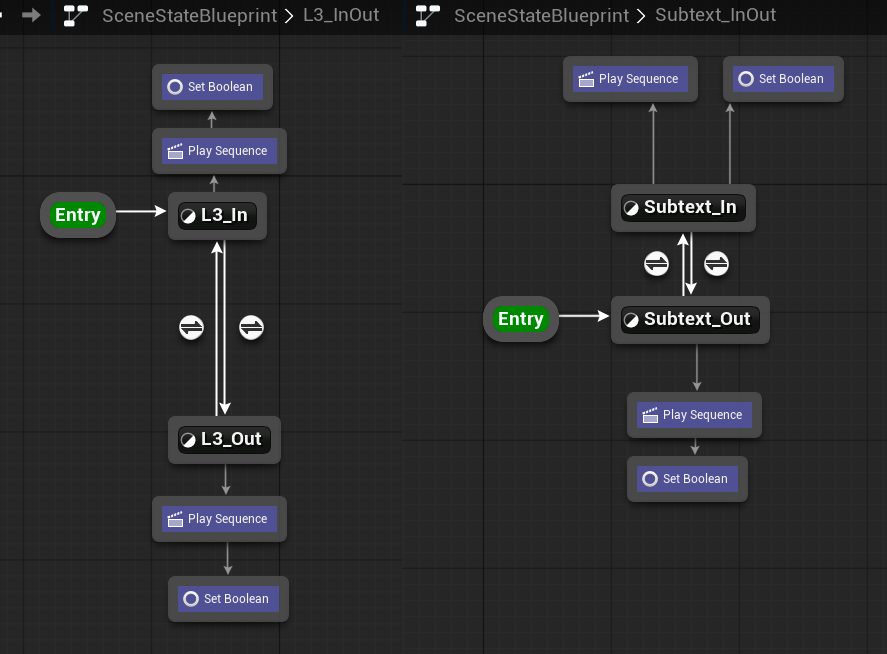Select the left transition icon below Subtext_In
Viewport: 887px width, 654px height.
(x=656, y=264)
